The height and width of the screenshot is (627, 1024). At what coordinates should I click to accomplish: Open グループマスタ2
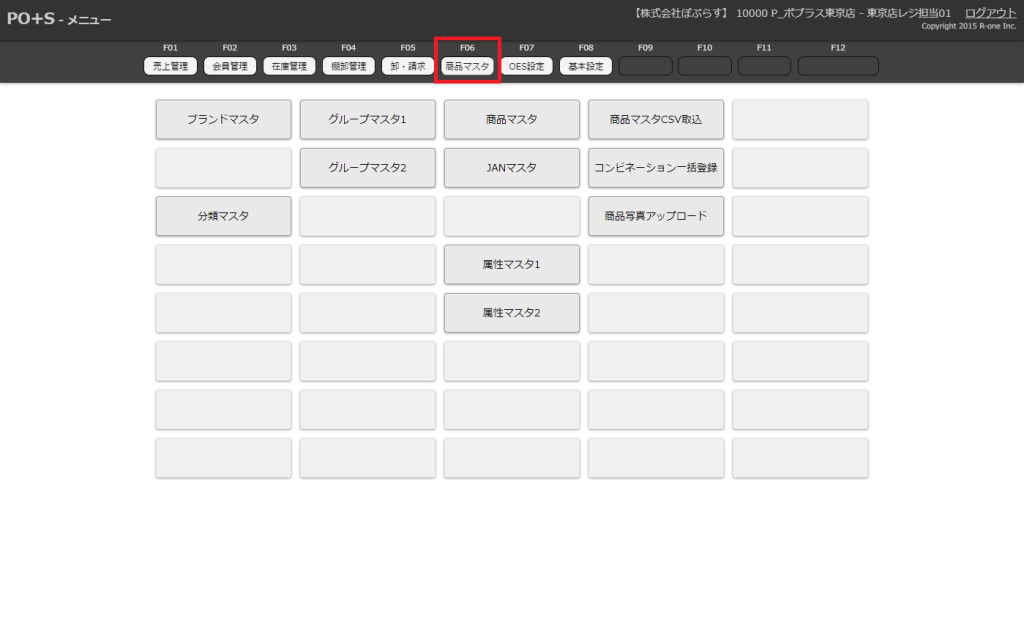(x=367, y=168)
